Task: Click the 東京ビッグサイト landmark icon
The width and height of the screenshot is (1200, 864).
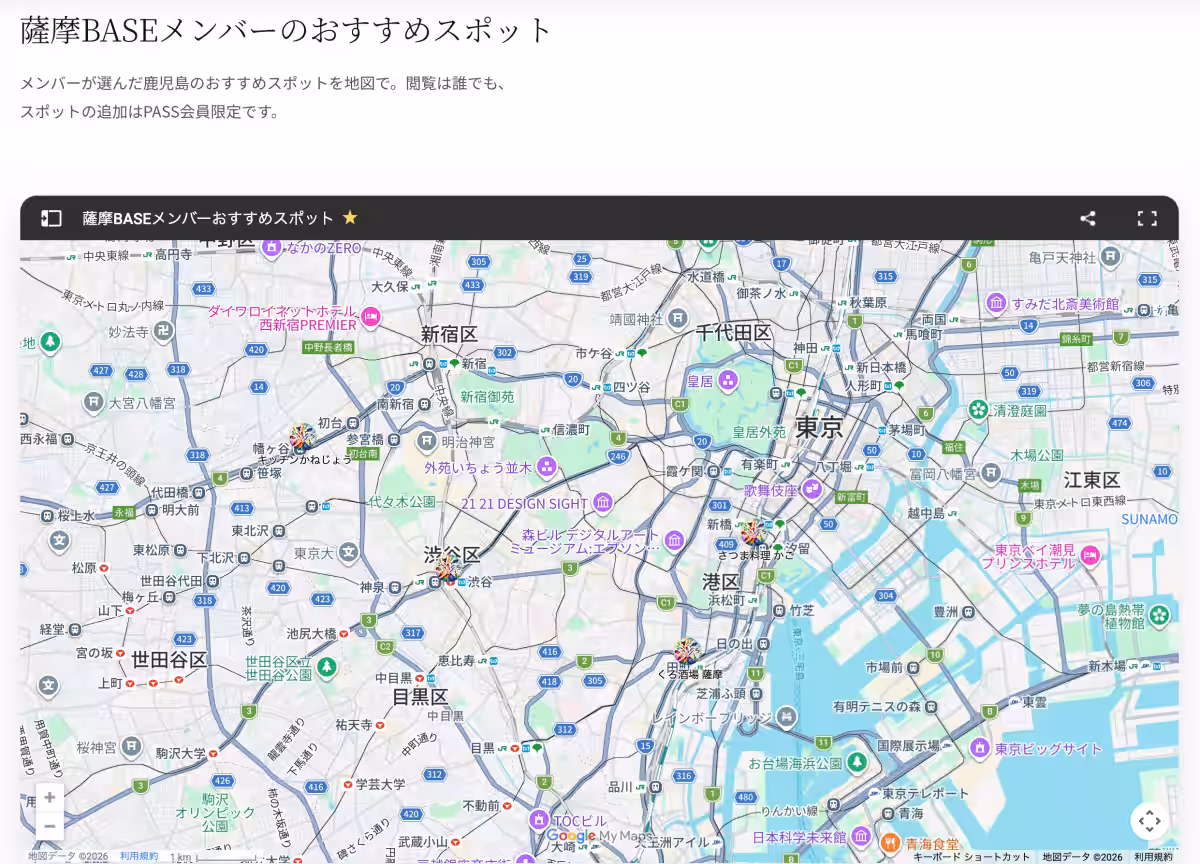Action: (x=979, y=748)
